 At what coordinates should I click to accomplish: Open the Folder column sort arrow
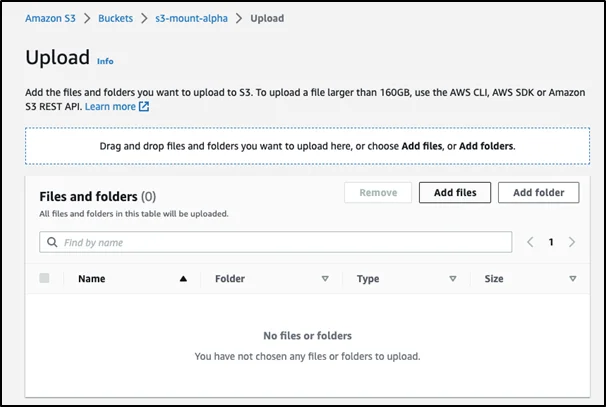tap(324, 279)
